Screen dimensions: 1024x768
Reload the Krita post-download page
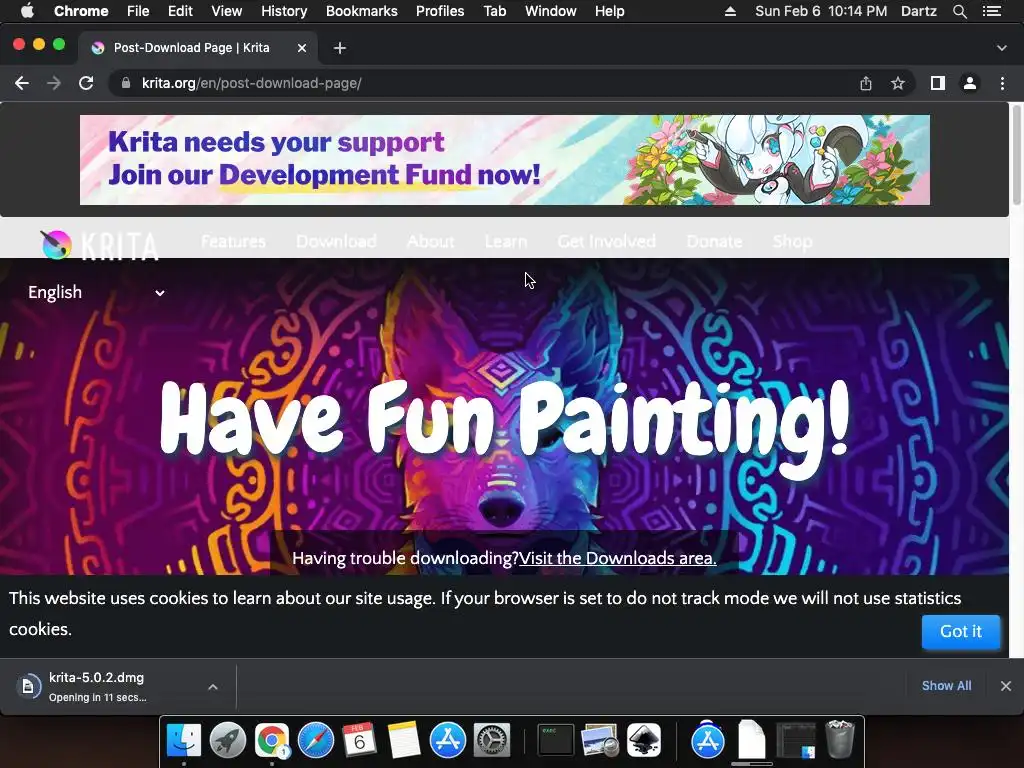pos(86,84)
